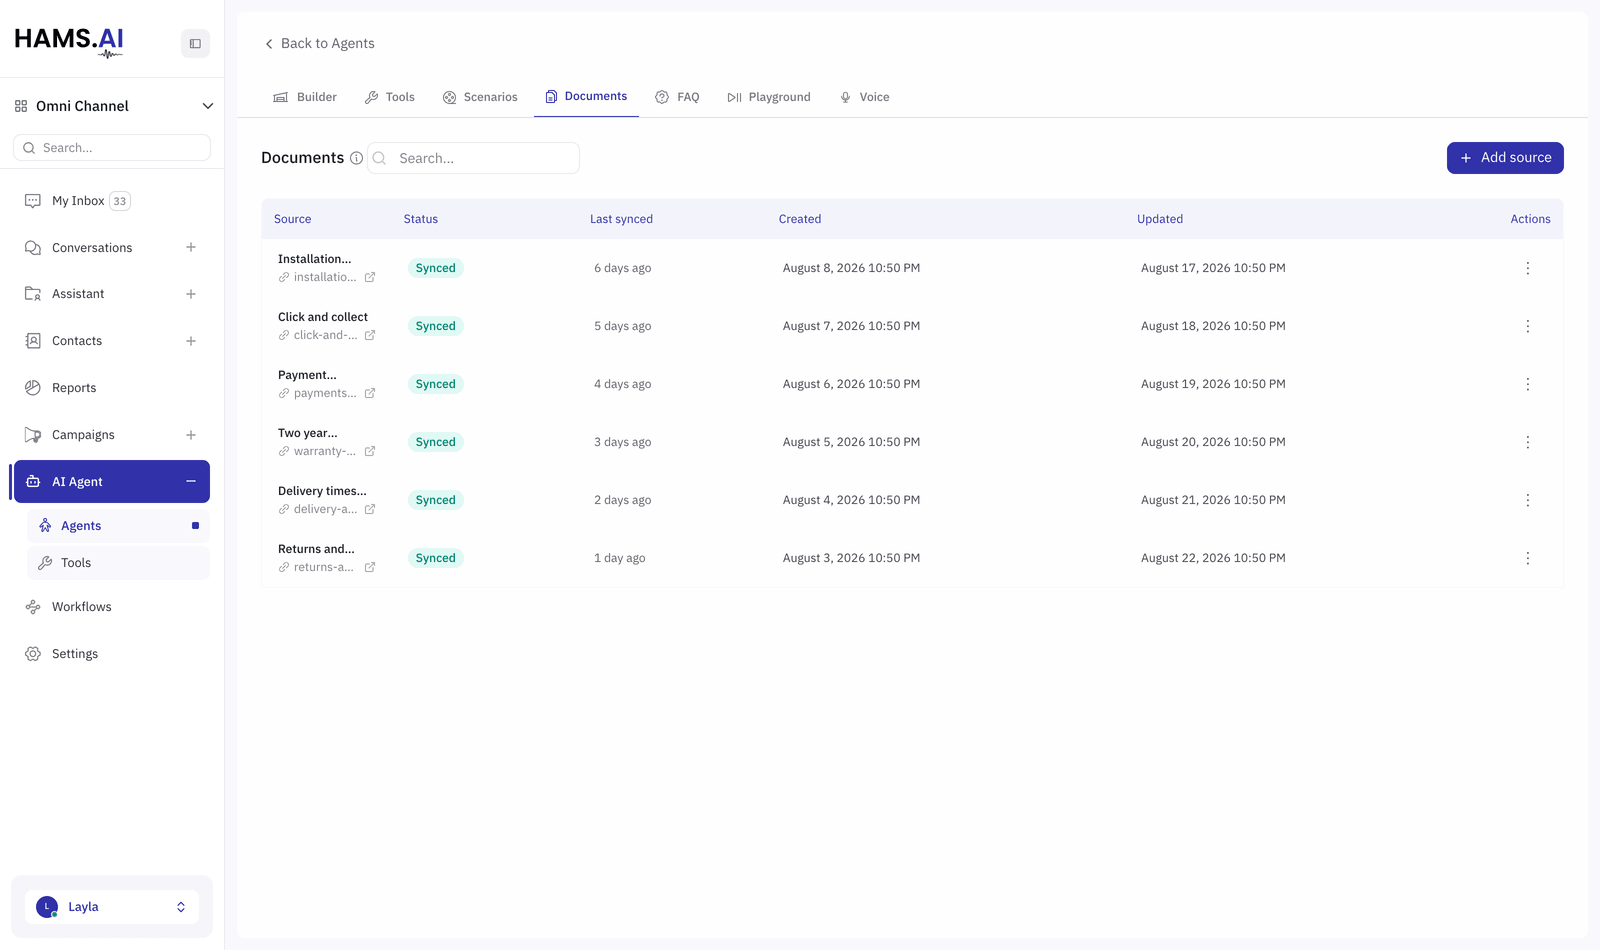Click the back arrow chevron icon
The image size is (1600, 950).
click(268, 44)
